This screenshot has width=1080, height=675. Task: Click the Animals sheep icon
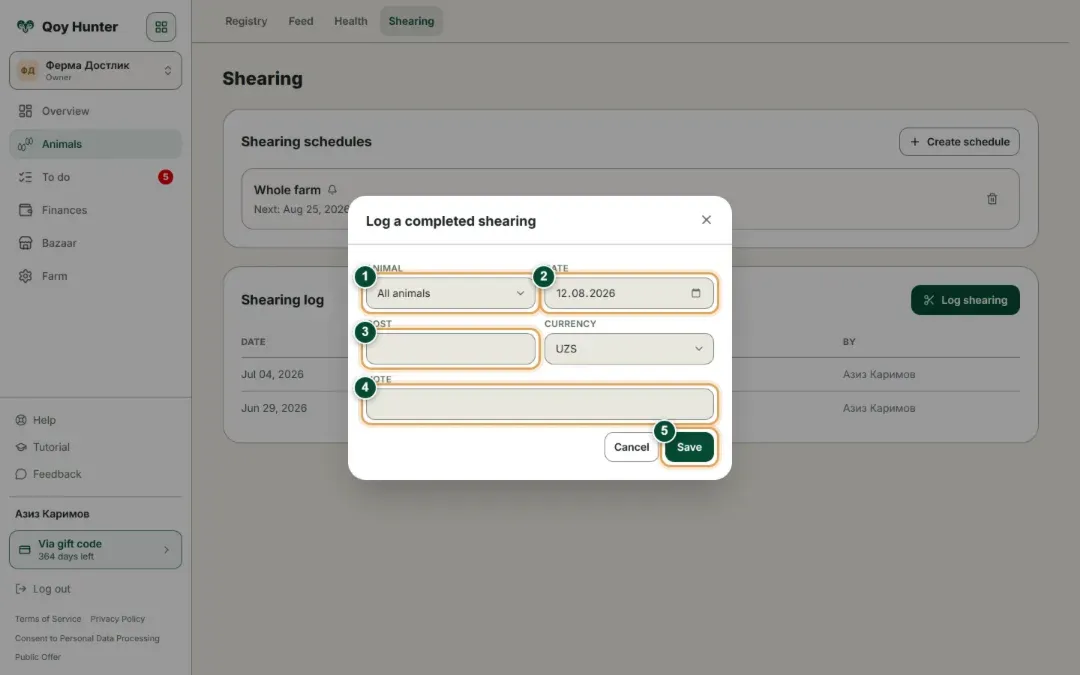coord(25,144)
